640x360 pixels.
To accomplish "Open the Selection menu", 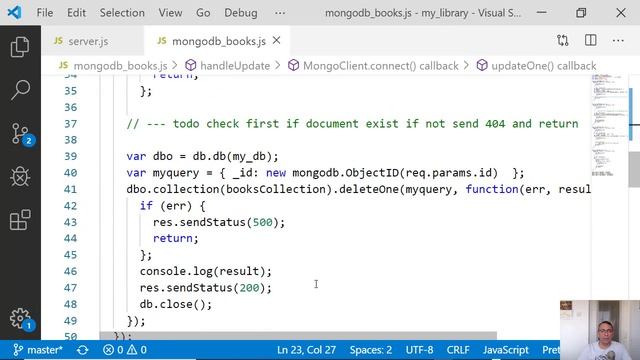I will point(122,13).
